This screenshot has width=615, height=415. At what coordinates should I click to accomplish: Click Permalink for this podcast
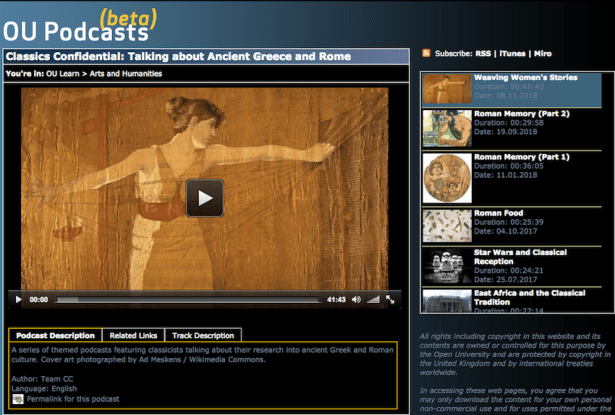click(72, 399)
